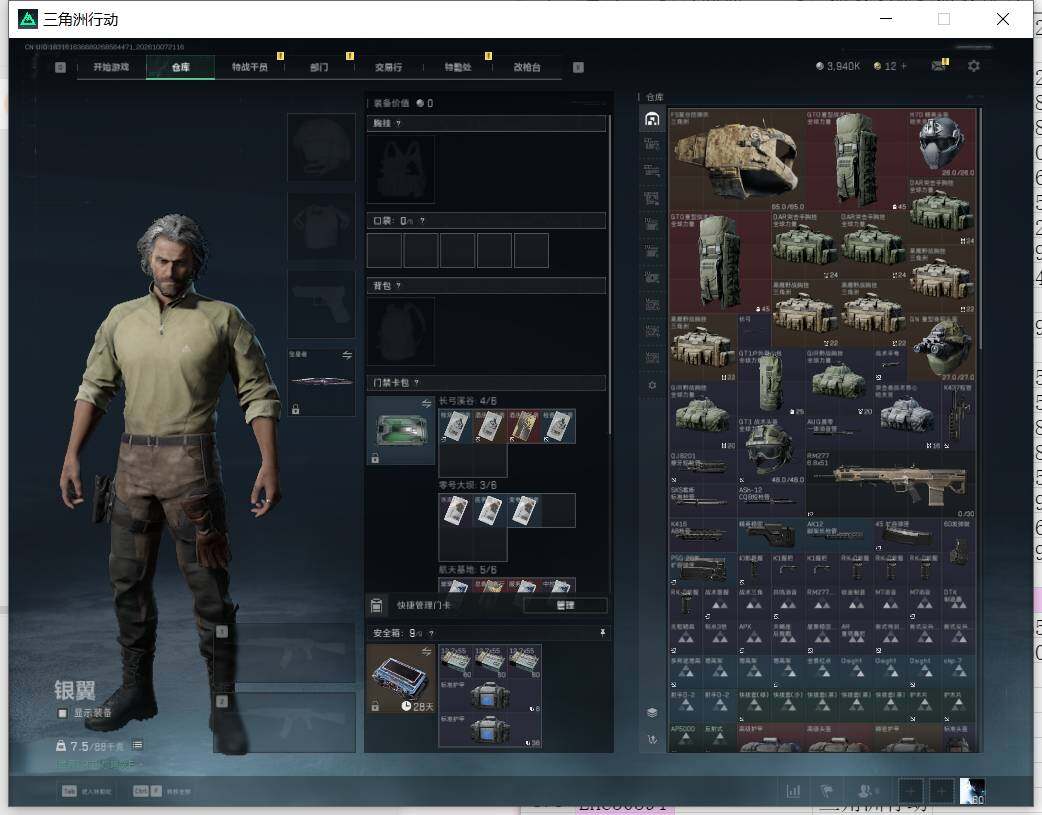
Task: Go to next tab with right nav arrow
Action: click(578, 67)
